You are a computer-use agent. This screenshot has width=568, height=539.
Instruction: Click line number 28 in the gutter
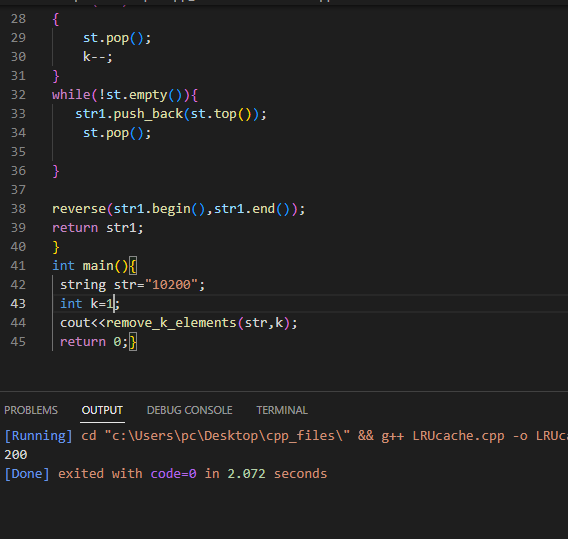(18, 19)
